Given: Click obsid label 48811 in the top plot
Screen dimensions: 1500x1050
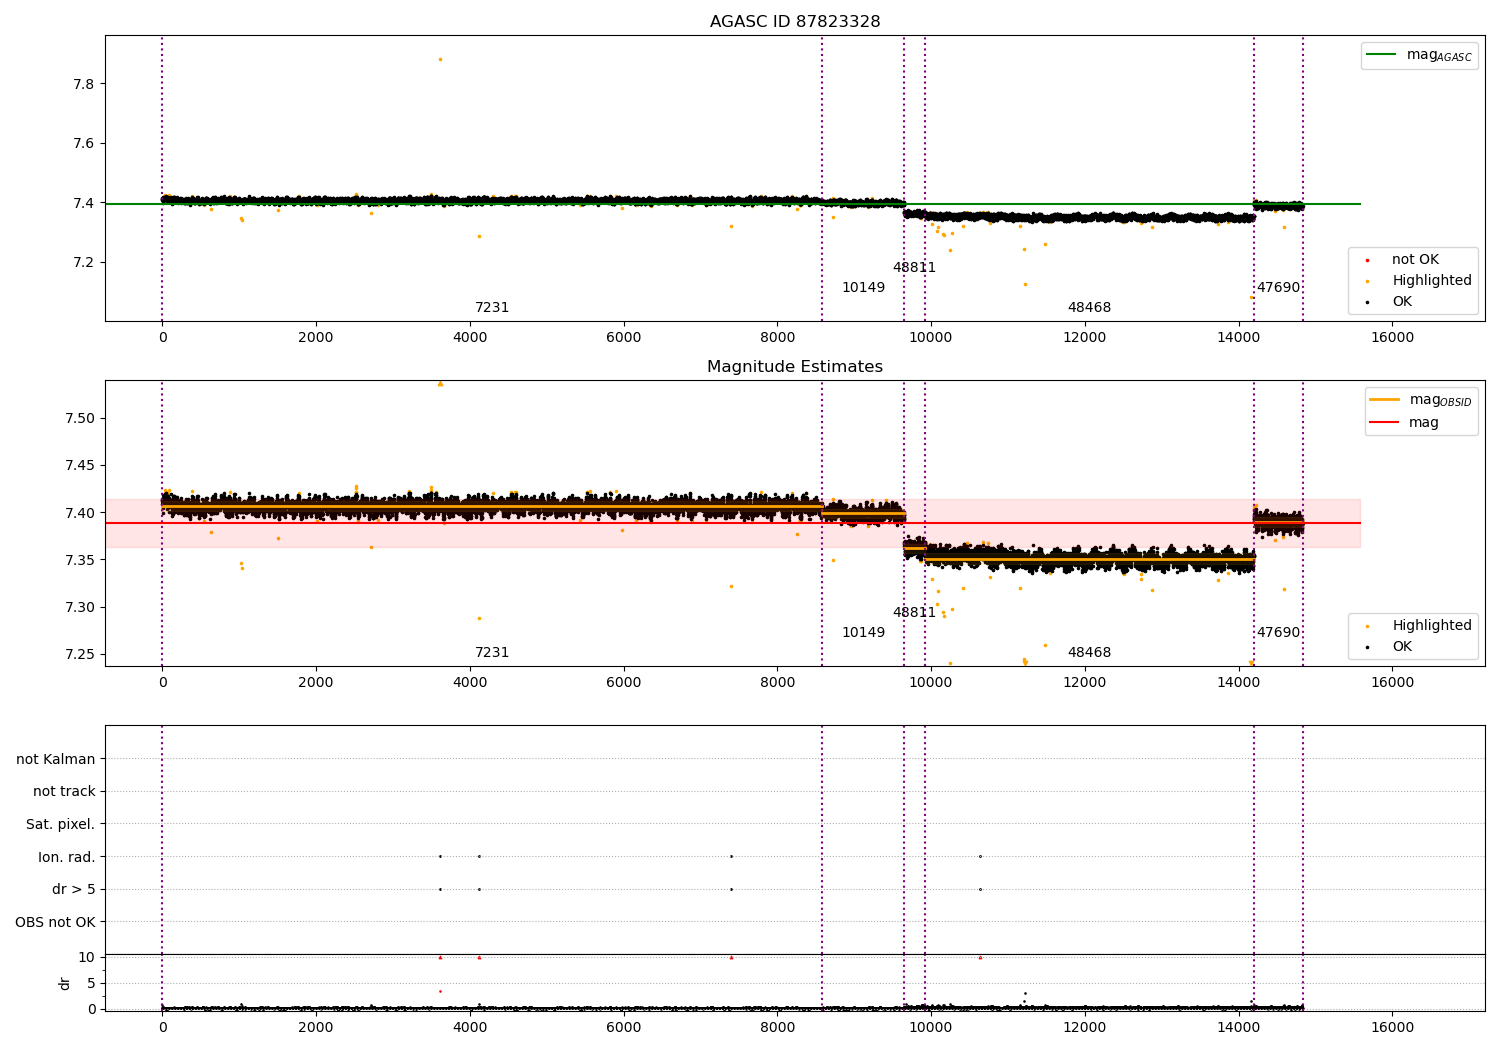Looking at the screenshot, I should coord(914,267).
